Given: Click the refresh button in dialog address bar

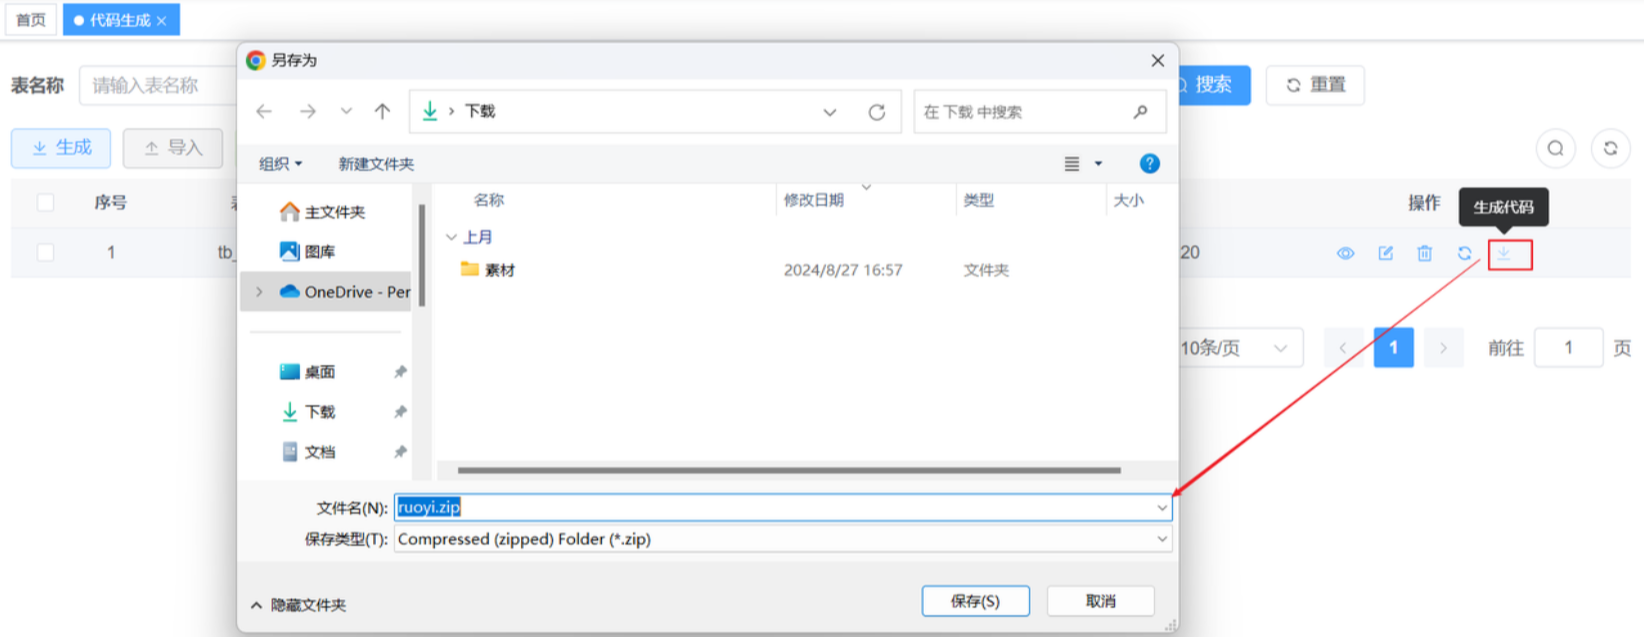Looking at the screenshot, I should 876,112.
